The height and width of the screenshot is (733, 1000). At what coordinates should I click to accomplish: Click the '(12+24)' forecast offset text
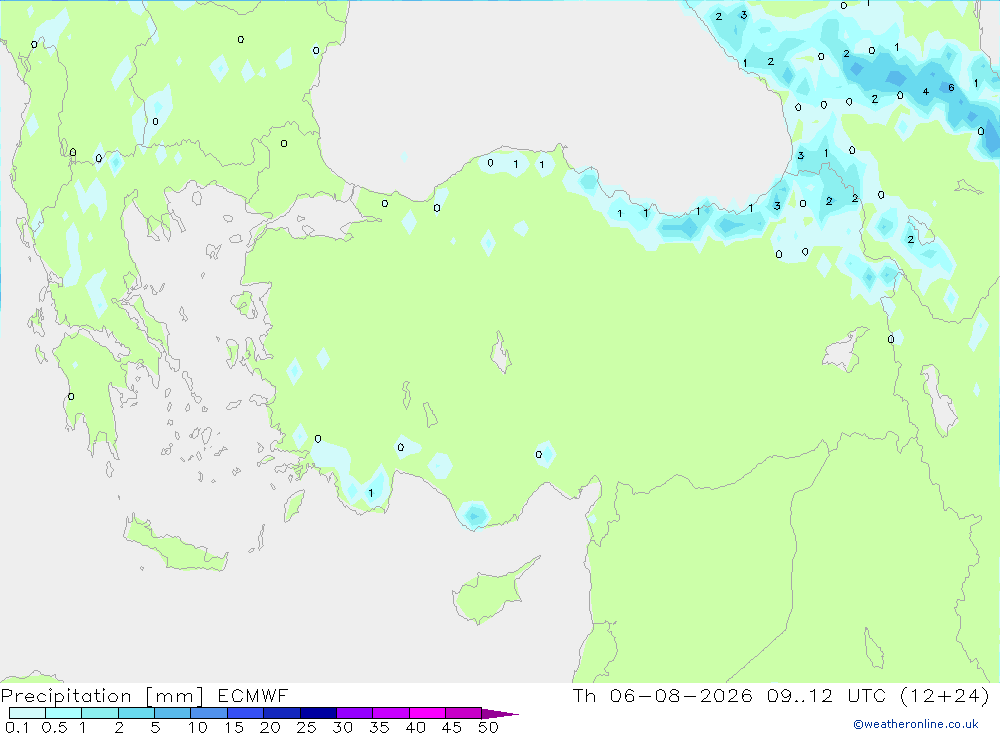click(945, 696)
